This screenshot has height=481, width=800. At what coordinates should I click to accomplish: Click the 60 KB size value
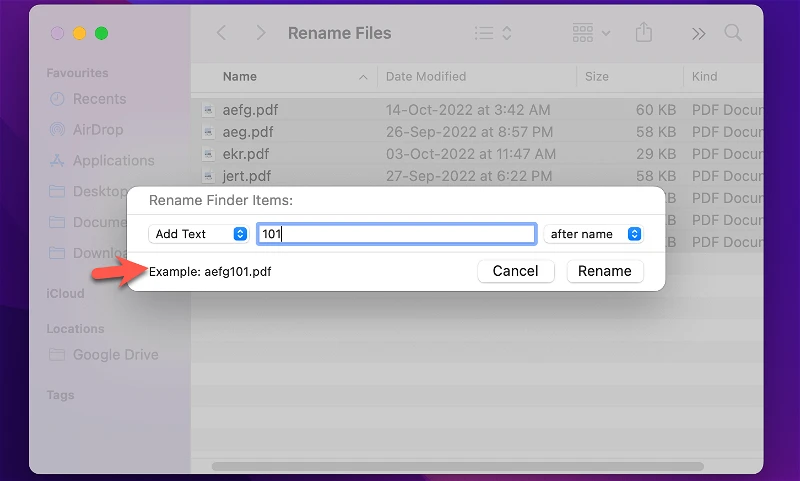[x=656, y=110]
